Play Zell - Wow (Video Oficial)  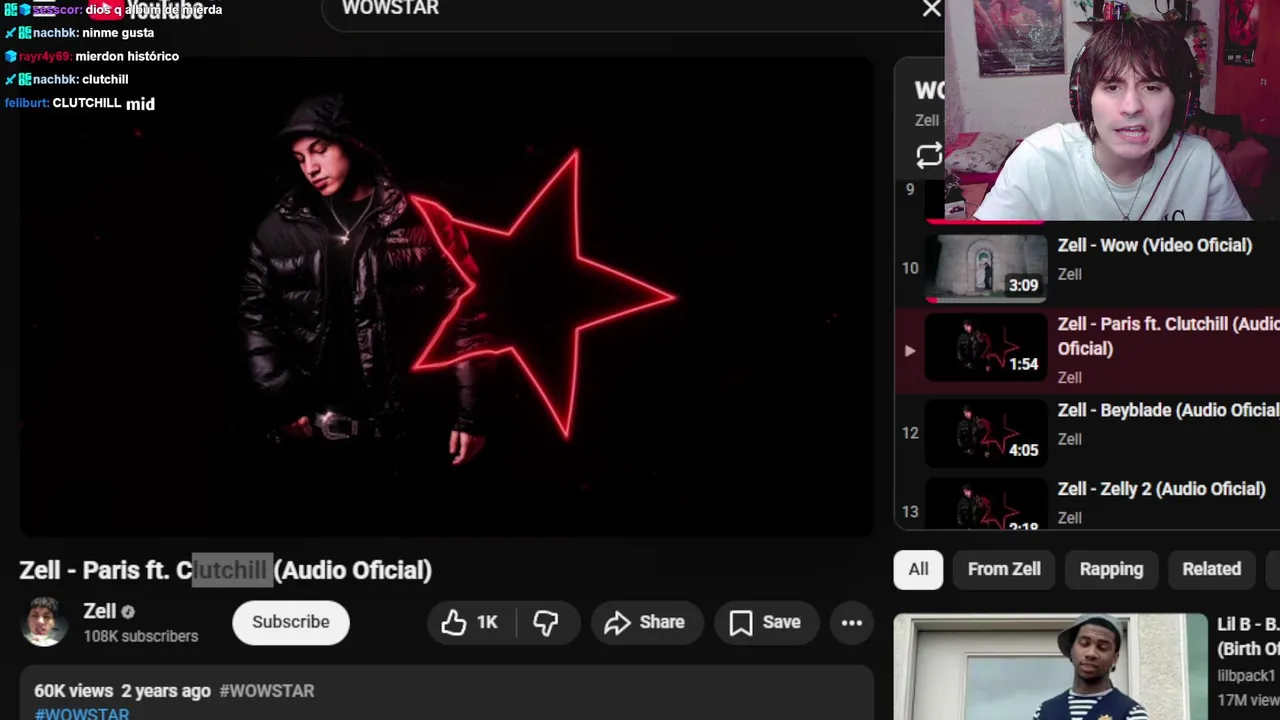(x=1155, y=245)
